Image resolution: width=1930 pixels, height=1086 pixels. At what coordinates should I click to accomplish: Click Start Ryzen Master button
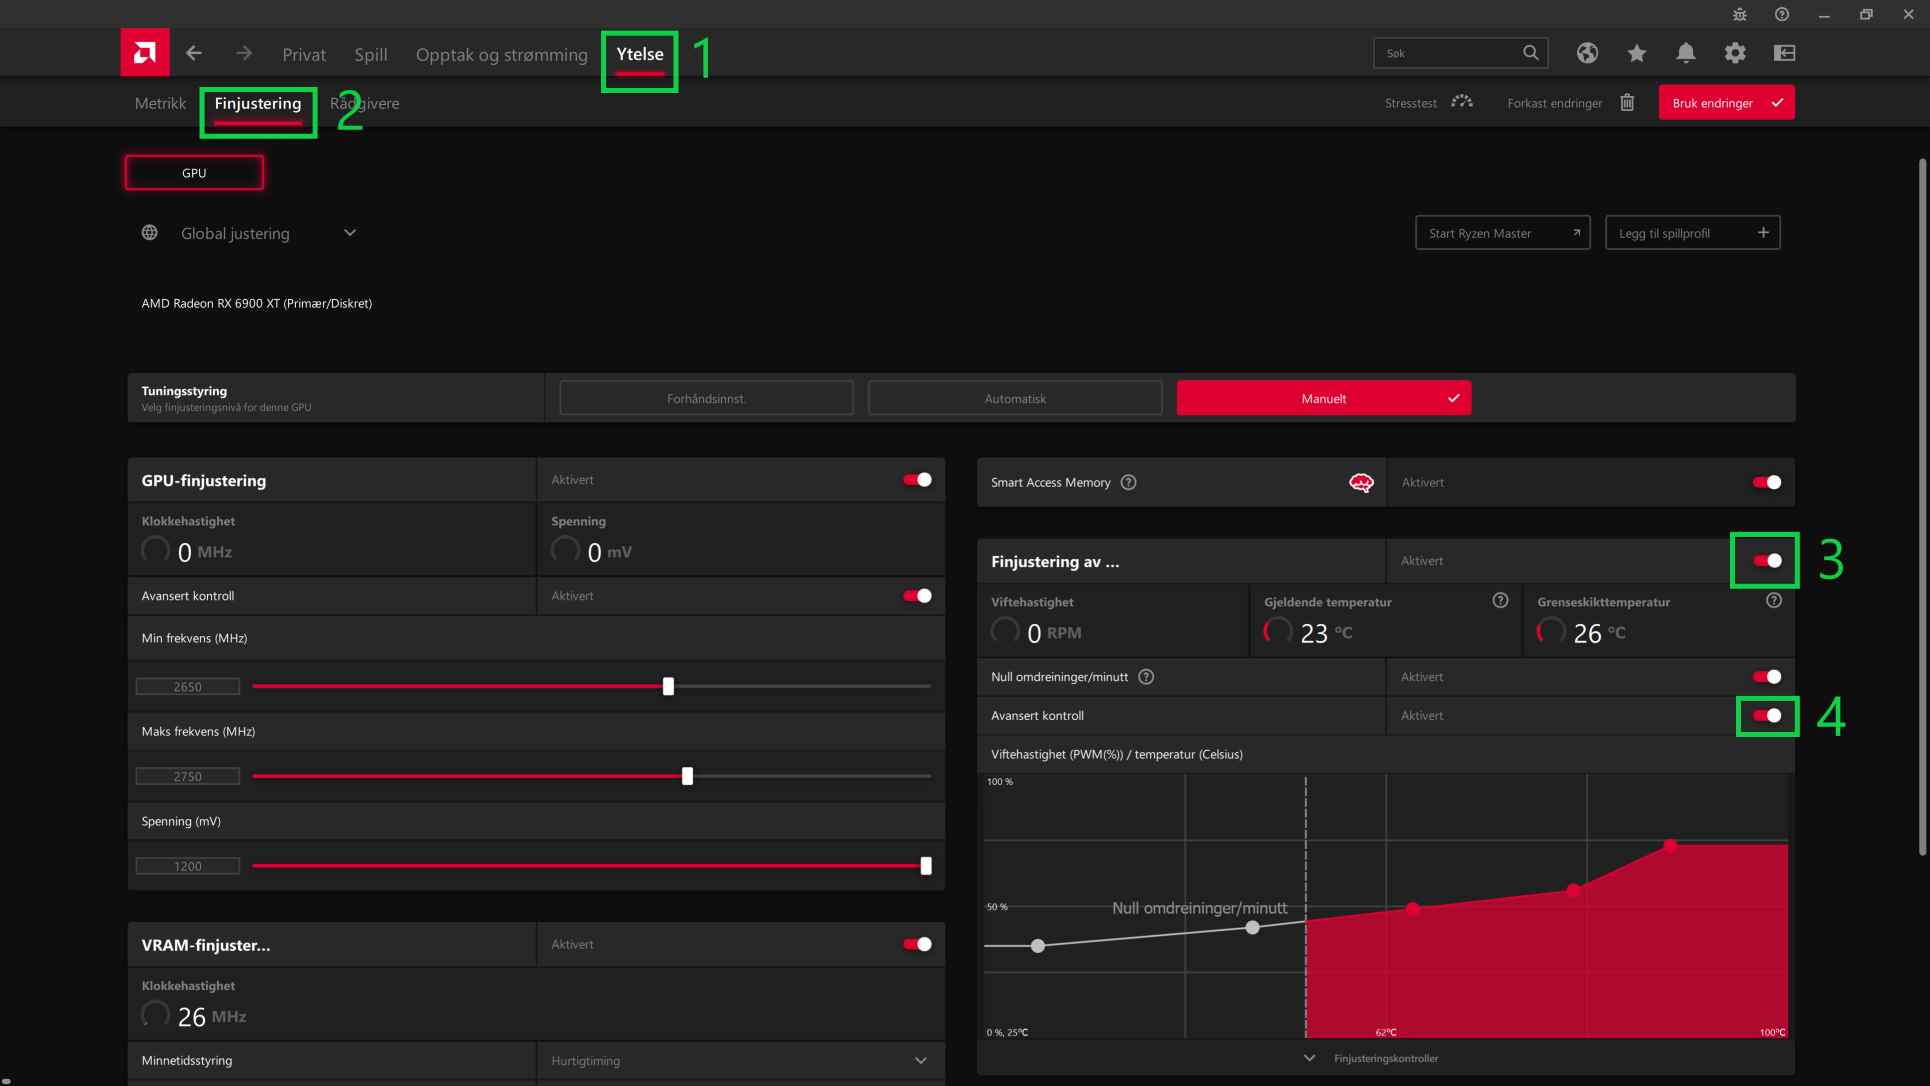coord(1502,233)
